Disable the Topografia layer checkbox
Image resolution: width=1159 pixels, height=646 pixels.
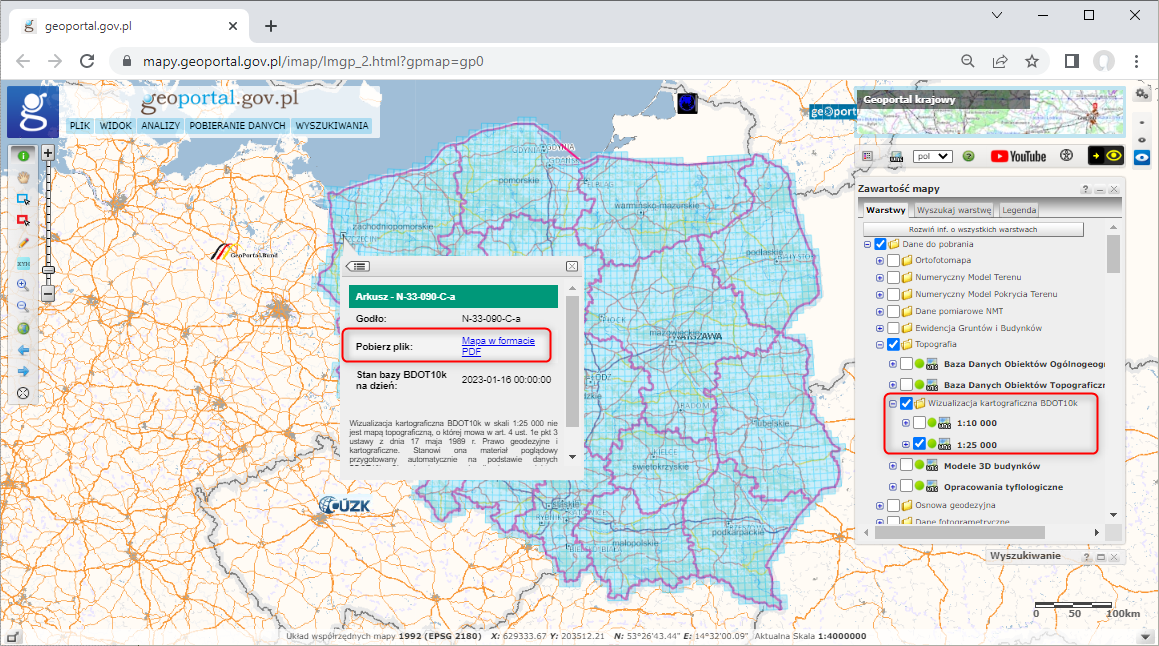894,345
